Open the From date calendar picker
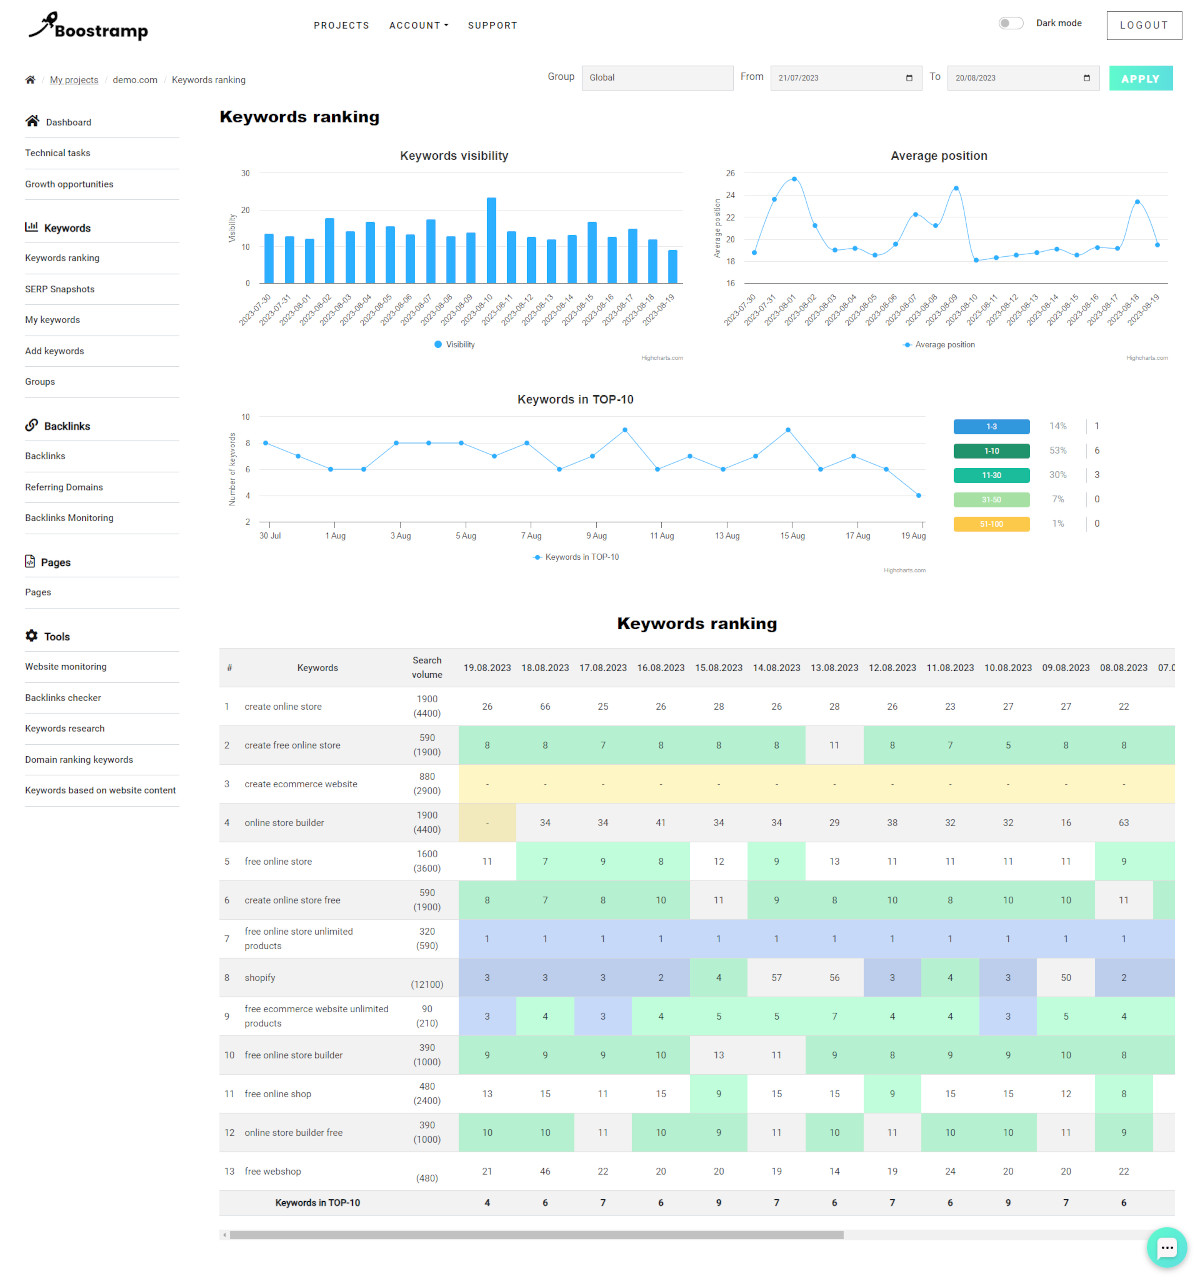The width and height of the screenshot is (1200, 1284). click(909, 78)
